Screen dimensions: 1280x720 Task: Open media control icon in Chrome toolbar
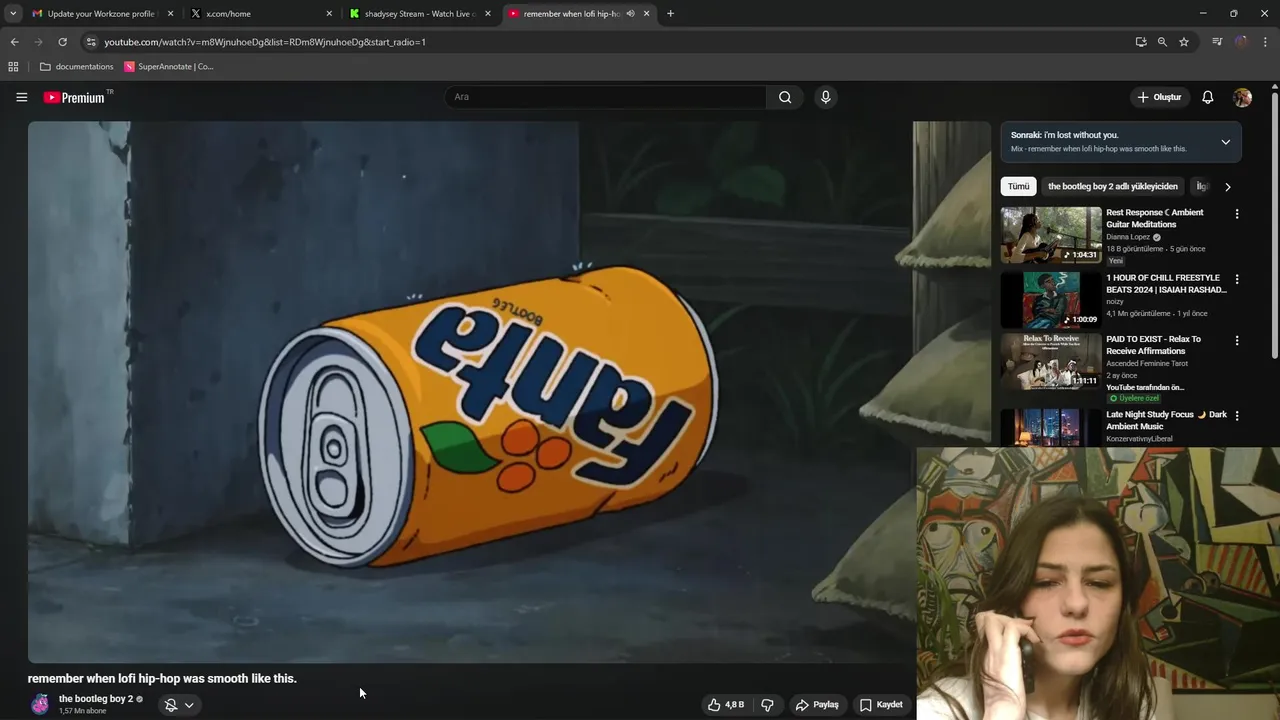1217,42
